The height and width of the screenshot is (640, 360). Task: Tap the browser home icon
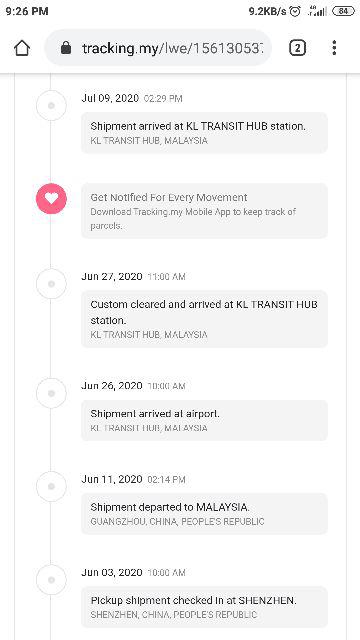click(x=22, y=48)
